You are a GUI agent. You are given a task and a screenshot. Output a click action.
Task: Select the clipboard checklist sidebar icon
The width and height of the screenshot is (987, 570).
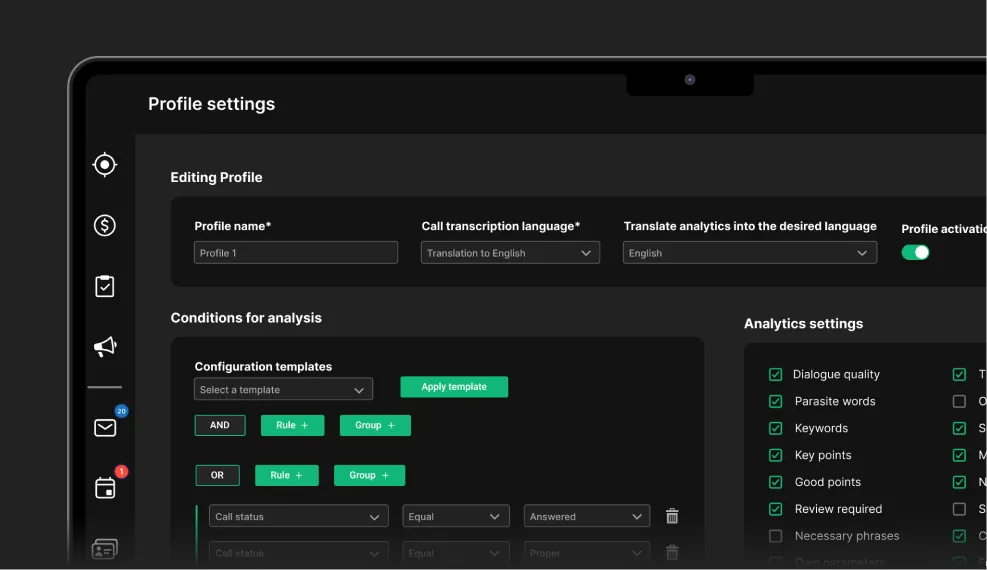coord(105,287)
